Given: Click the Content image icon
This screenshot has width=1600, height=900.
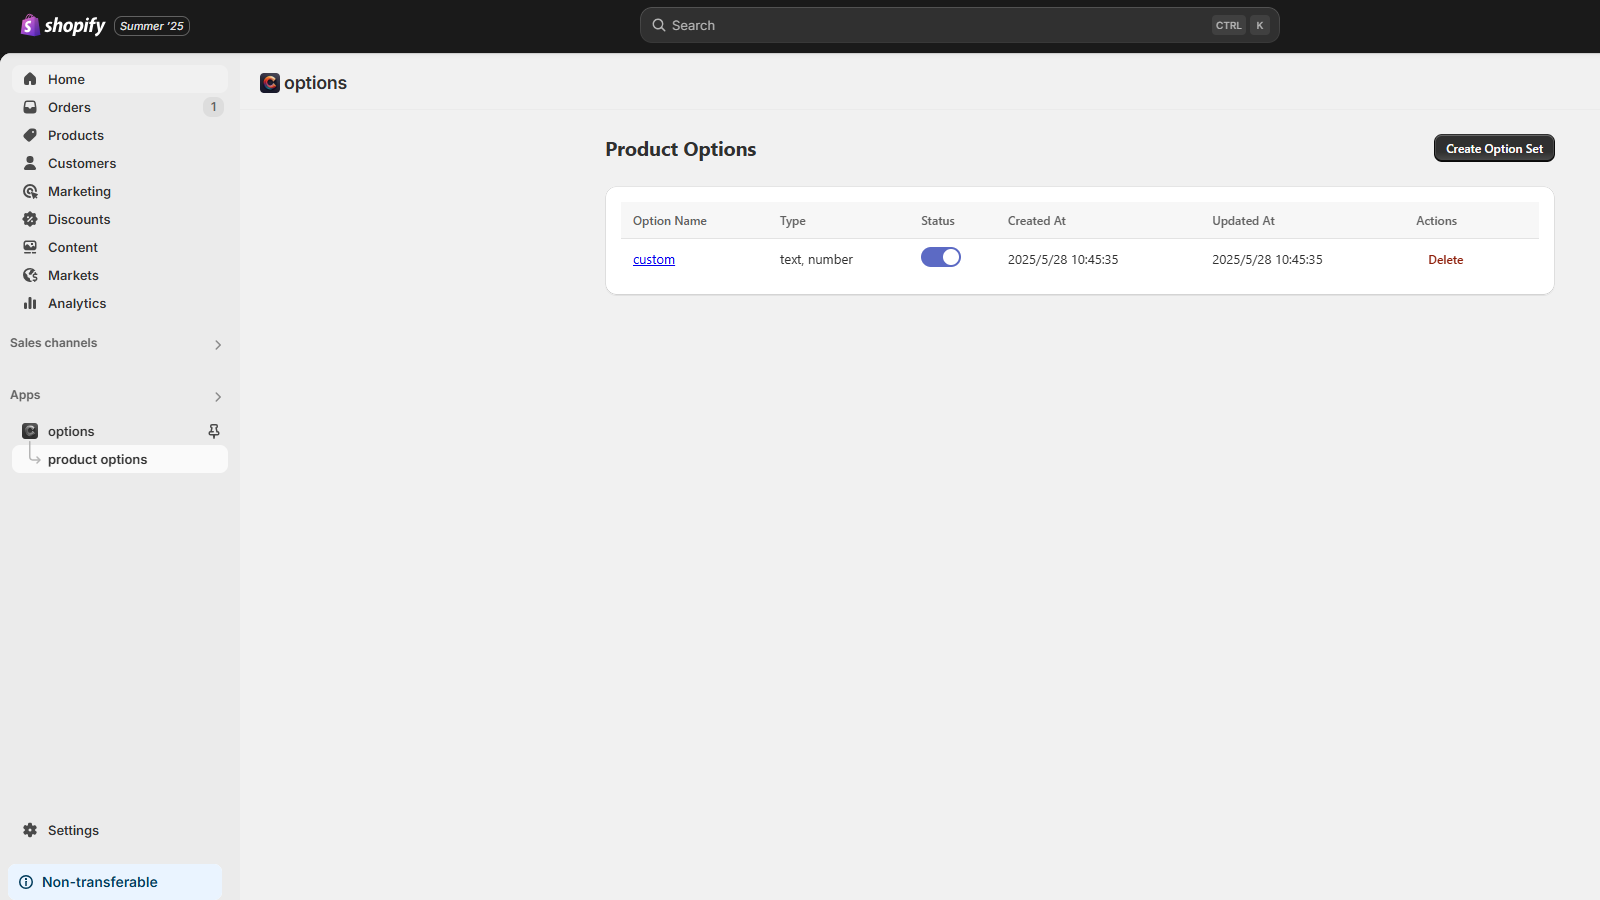Looking at the screenshot, I should pos(30,247).
